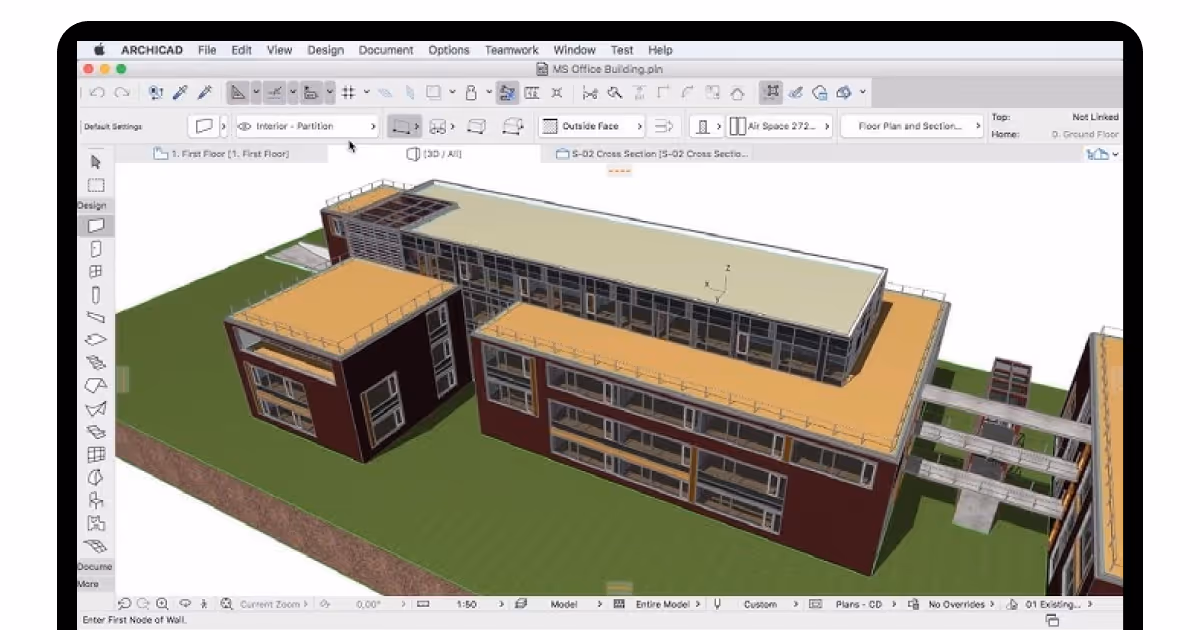Switch to the 1. First Floor tab
1200x630 pixels.
pos(221,154)
